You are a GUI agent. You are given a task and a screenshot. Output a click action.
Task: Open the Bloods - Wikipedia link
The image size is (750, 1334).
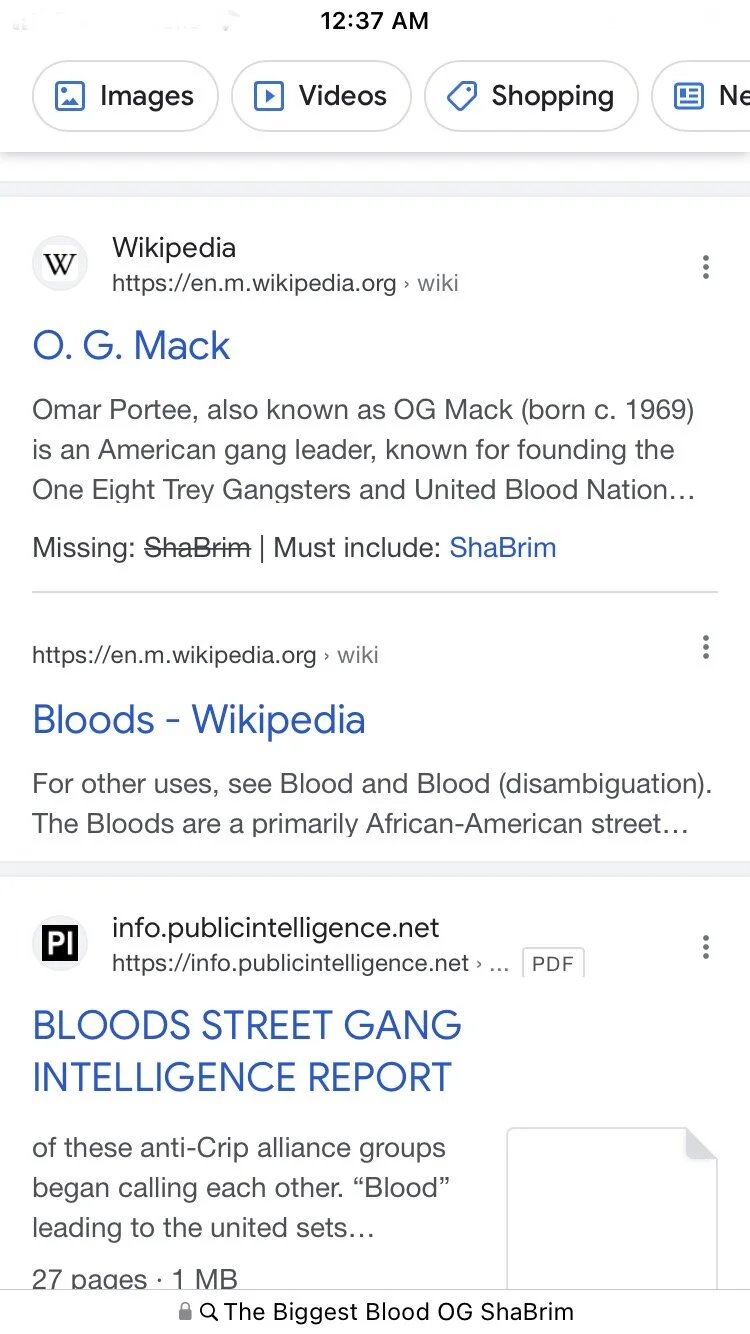199,720
